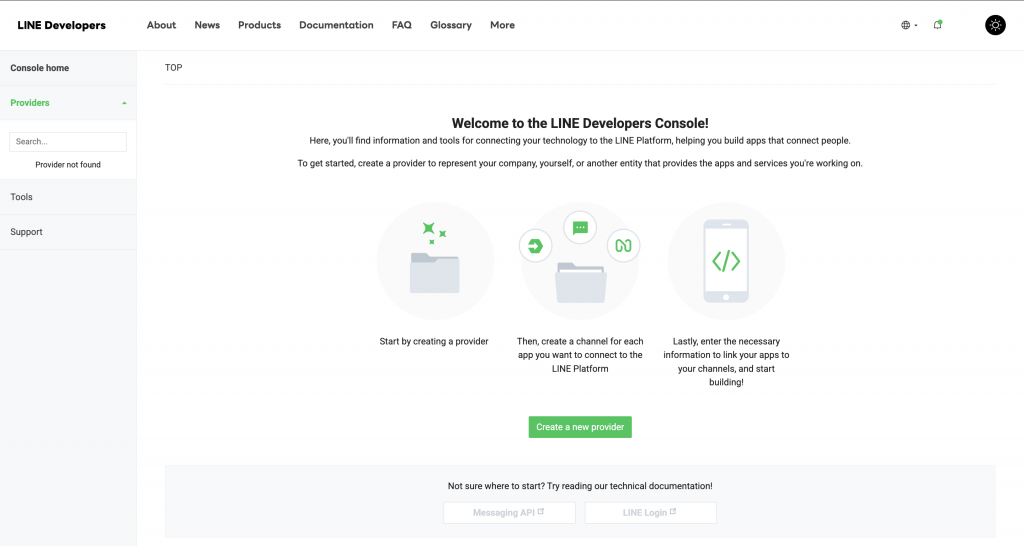Click 'Start by creating a provider' caption
Viewport: 1024px width, 546px height.
(x=434, y=341)
